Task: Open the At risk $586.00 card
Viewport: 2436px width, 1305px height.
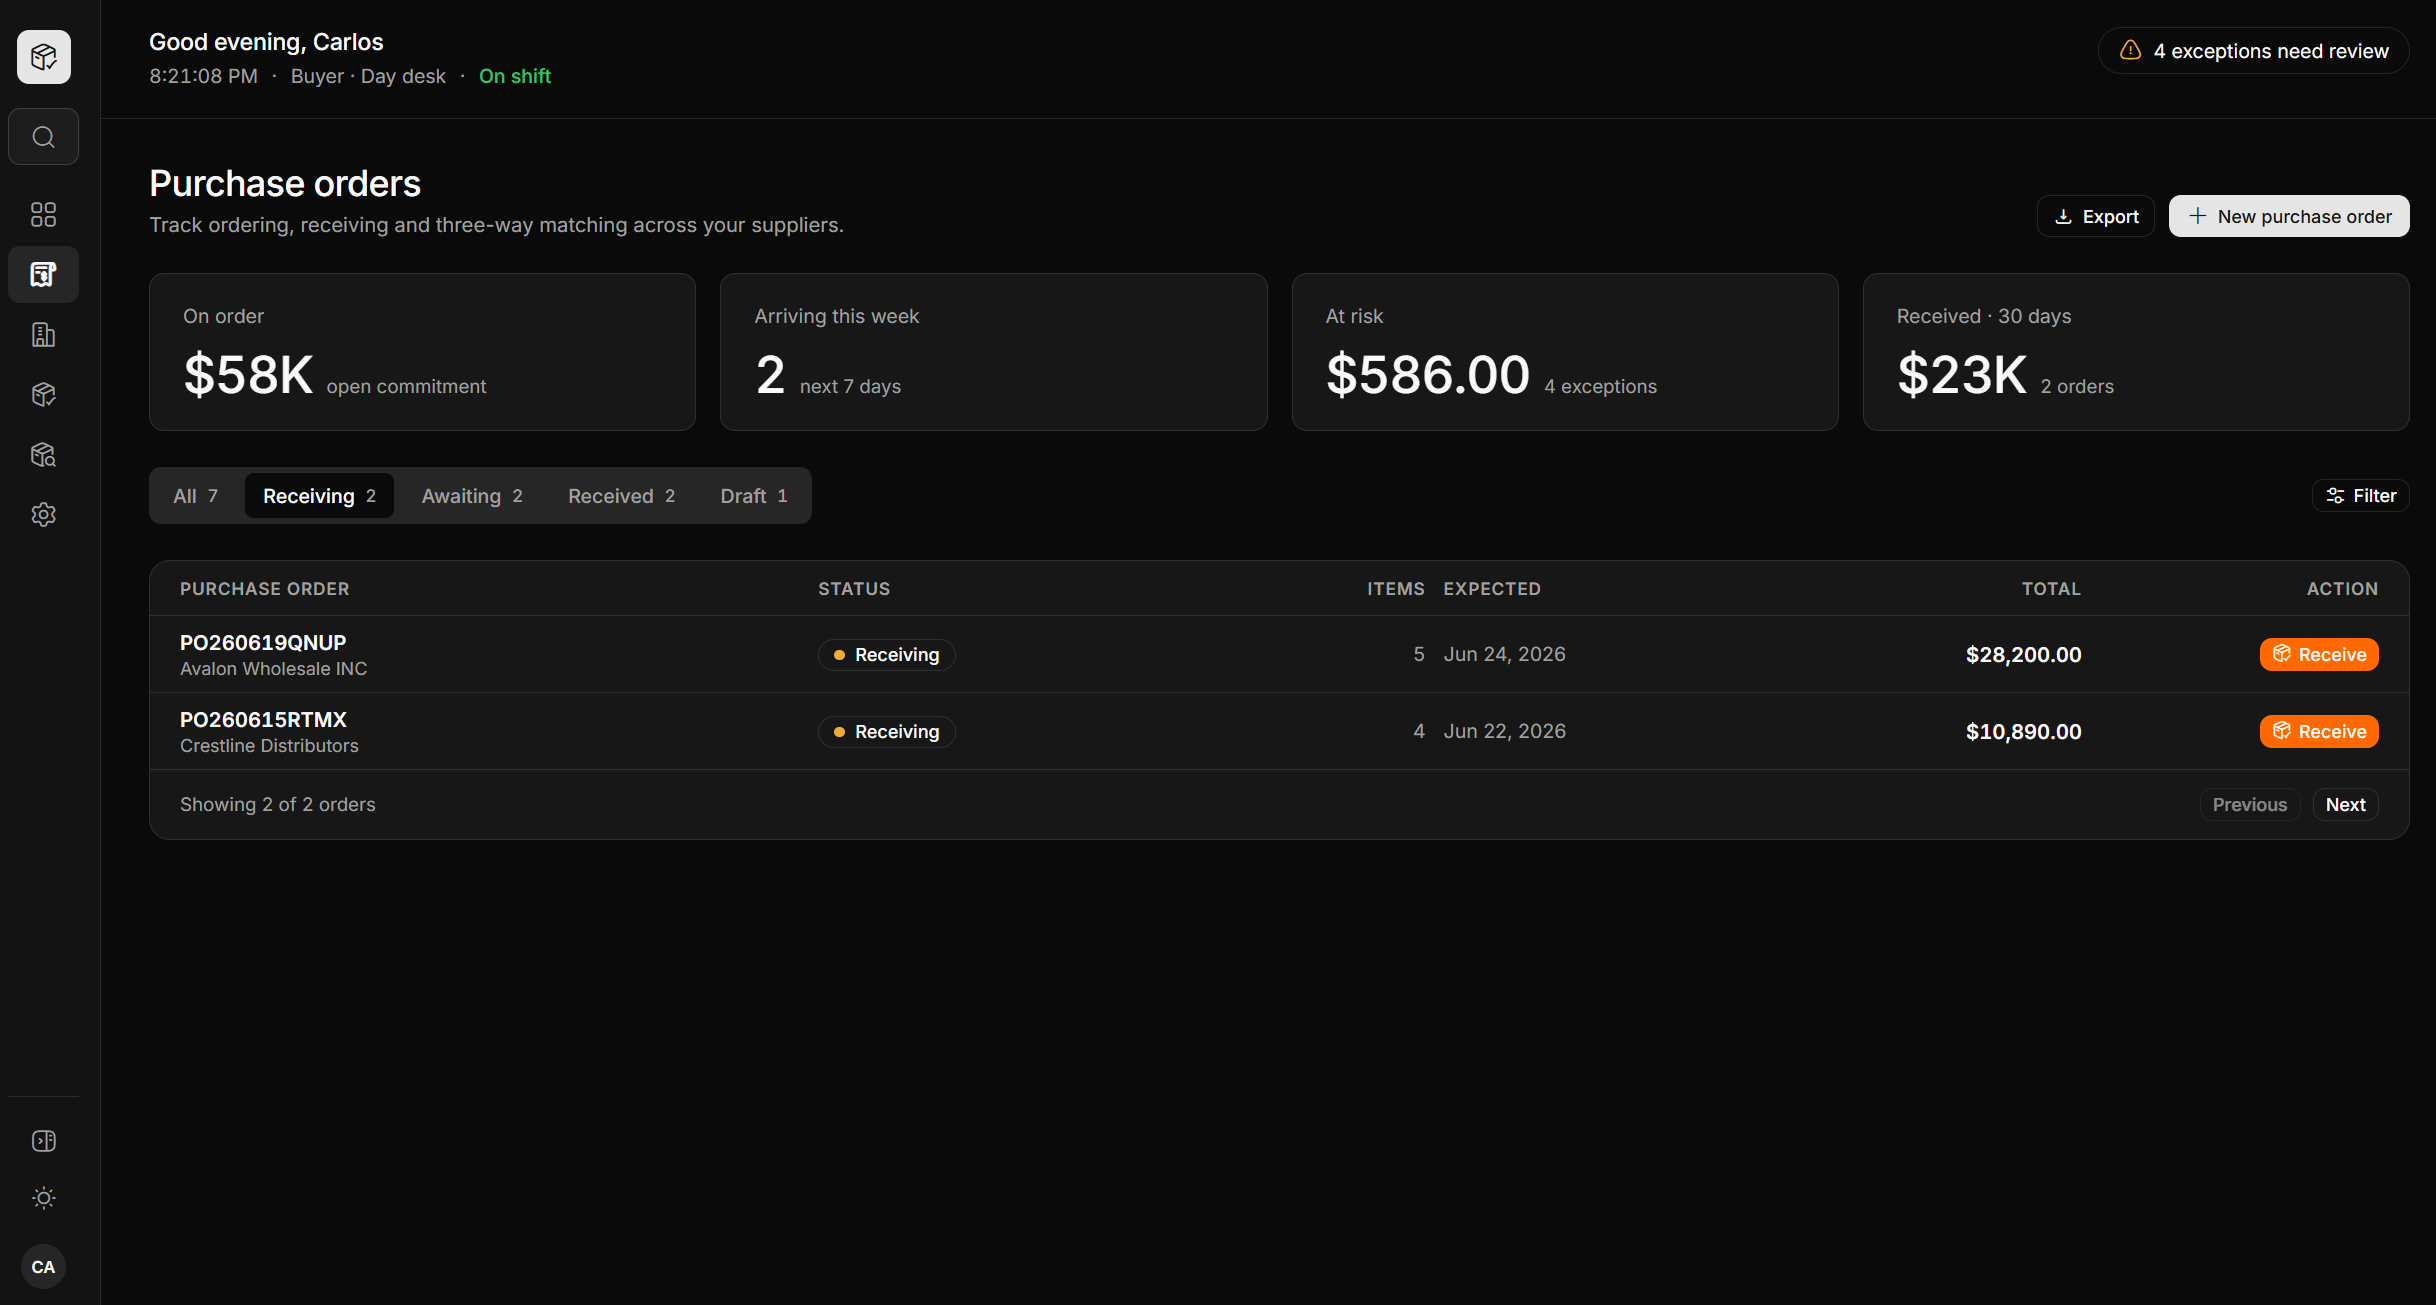Action: point(1565,352)
